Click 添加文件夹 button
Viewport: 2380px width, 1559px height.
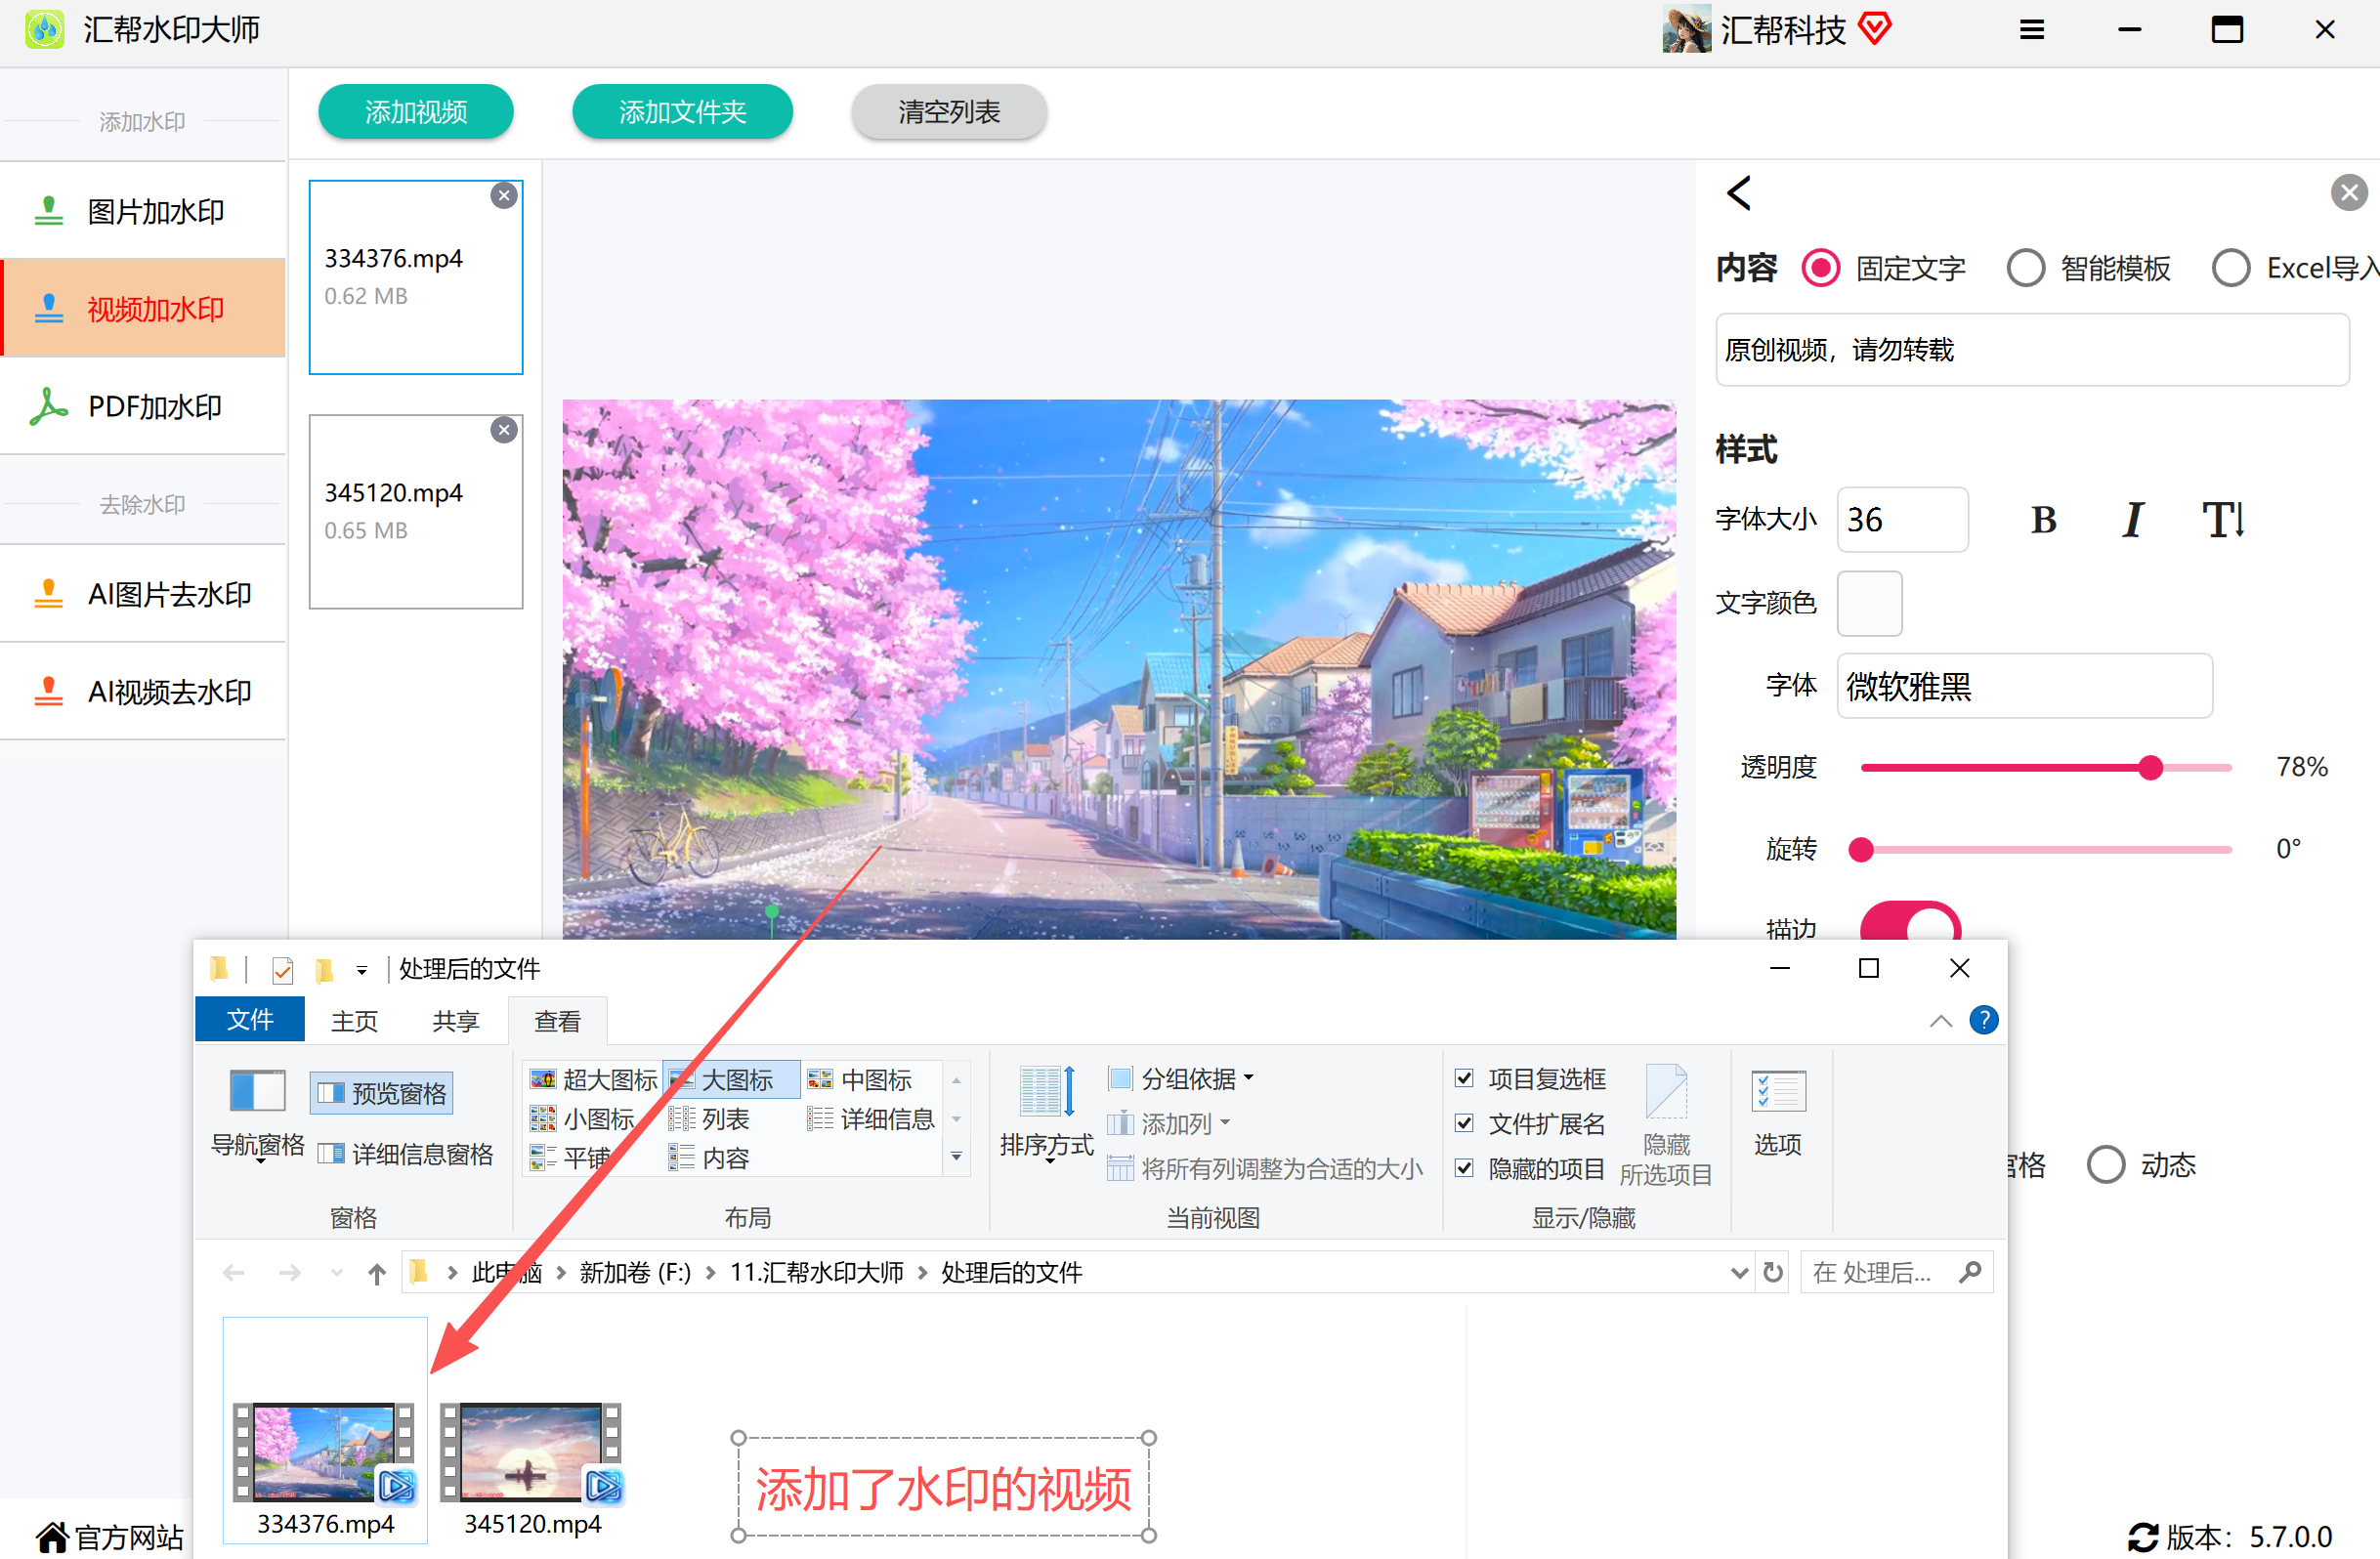tap(682, 112)
